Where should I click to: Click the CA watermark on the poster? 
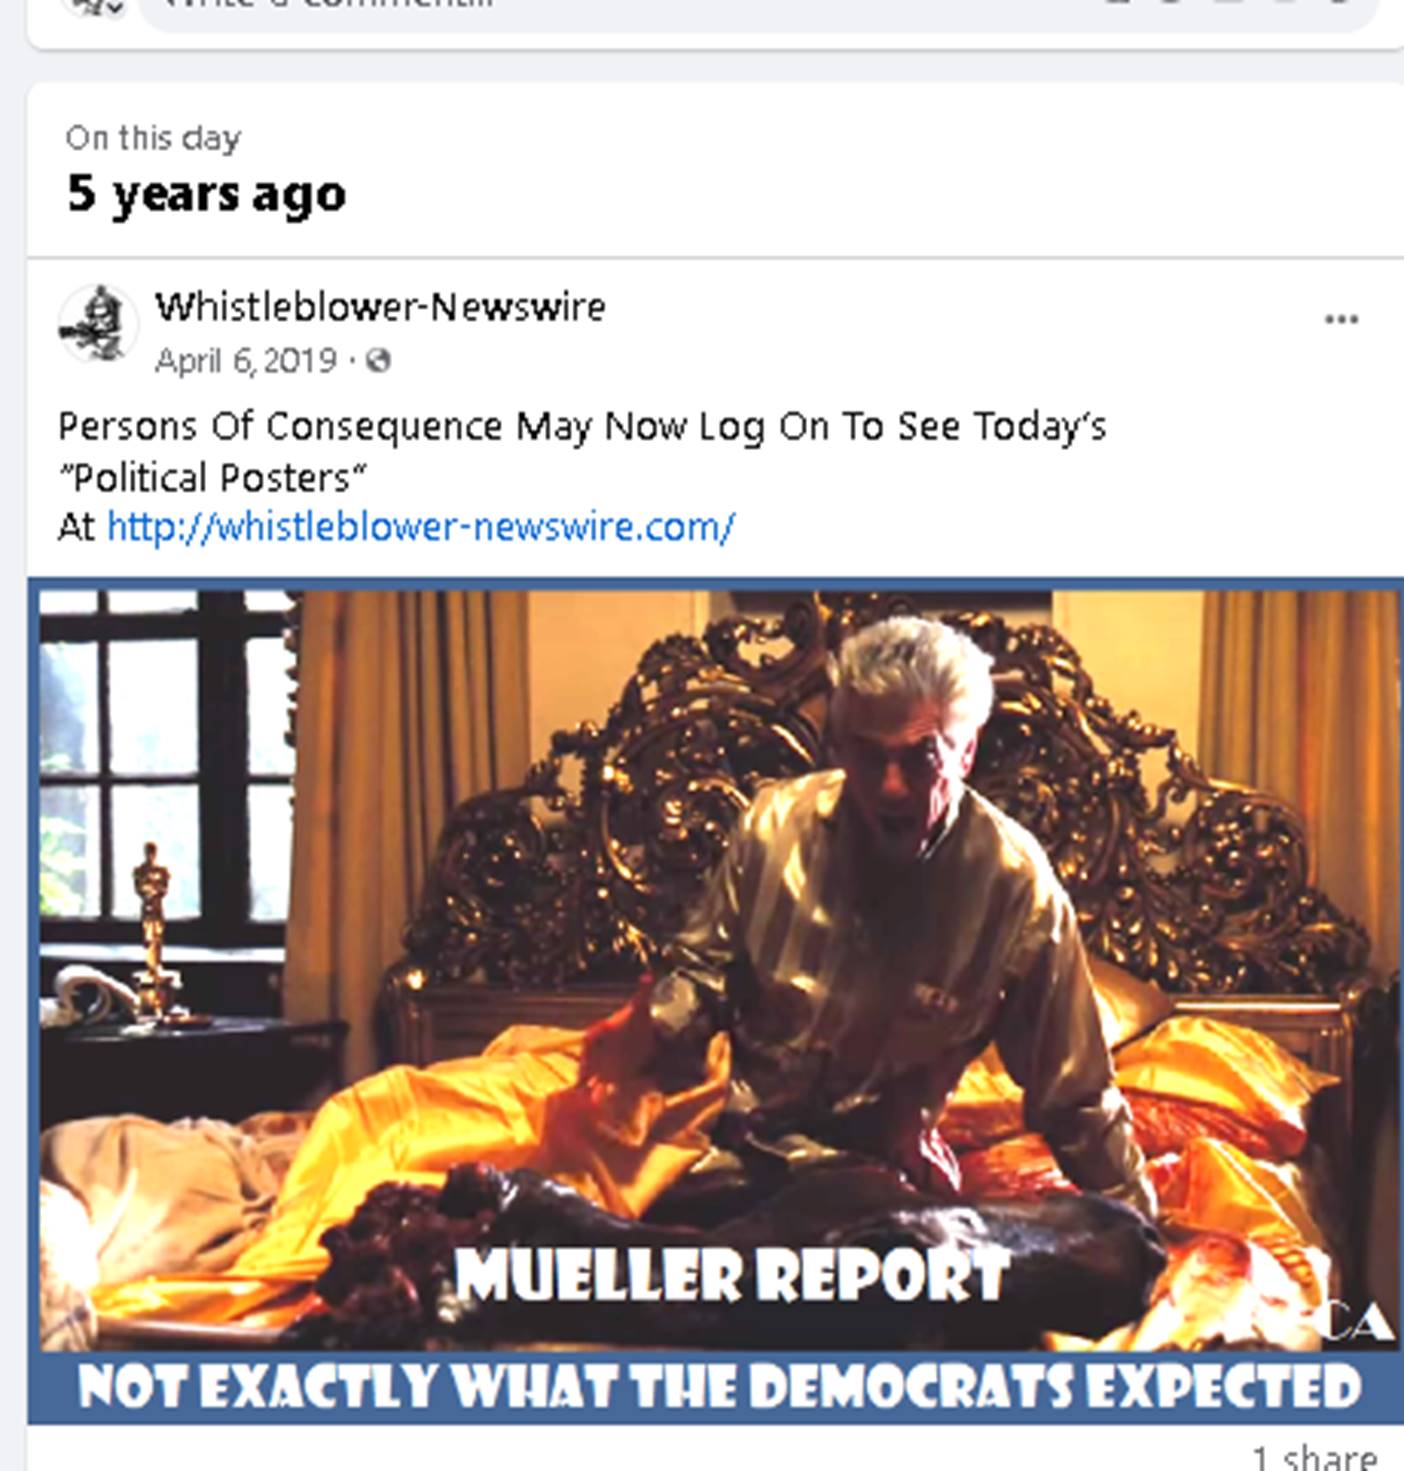coord(1361,1321)
